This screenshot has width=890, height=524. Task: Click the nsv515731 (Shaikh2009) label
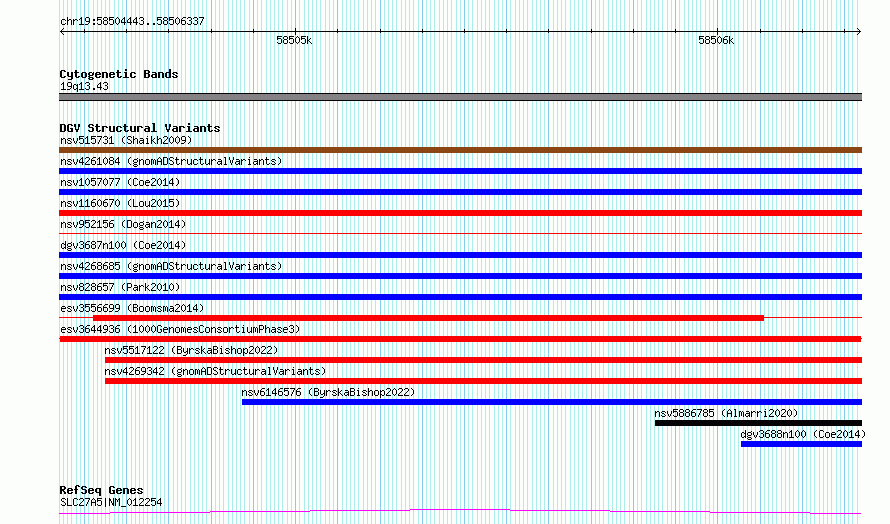[126, 140]
